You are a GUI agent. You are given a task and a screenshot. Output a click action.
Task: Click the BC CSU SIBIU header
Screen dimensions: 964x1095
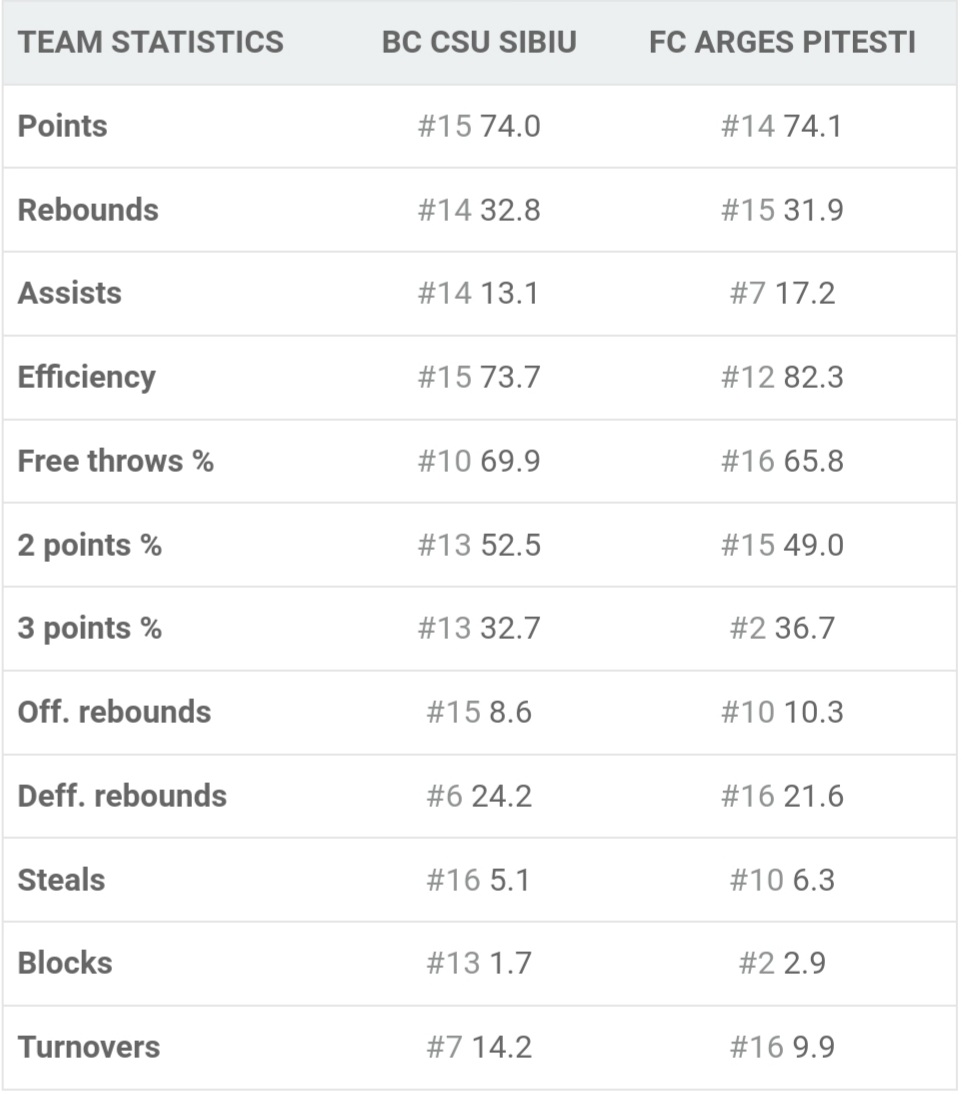(479, 42)
